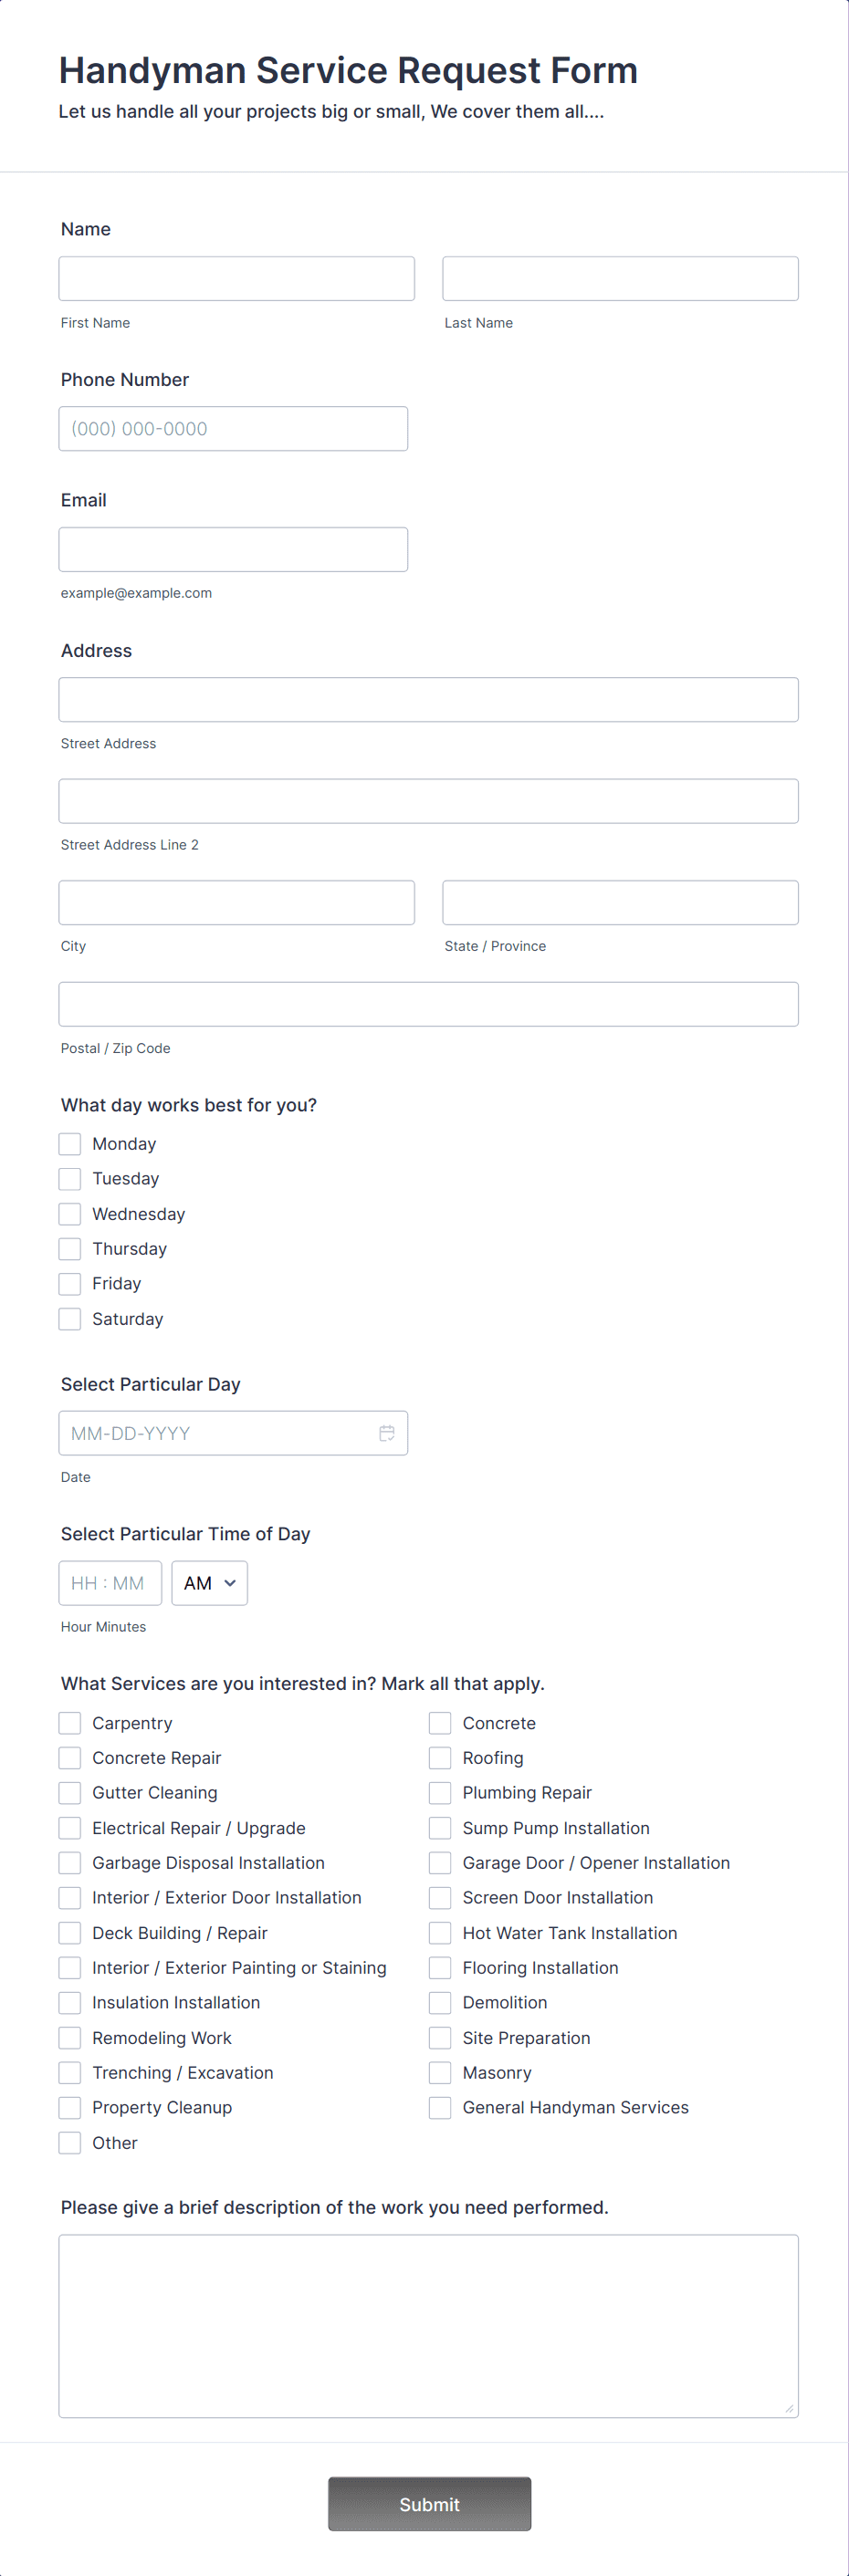Viewport: 849px width, 2576px height.
Task: Open the AM/PM dropdown
Action: click(208, 1583)
